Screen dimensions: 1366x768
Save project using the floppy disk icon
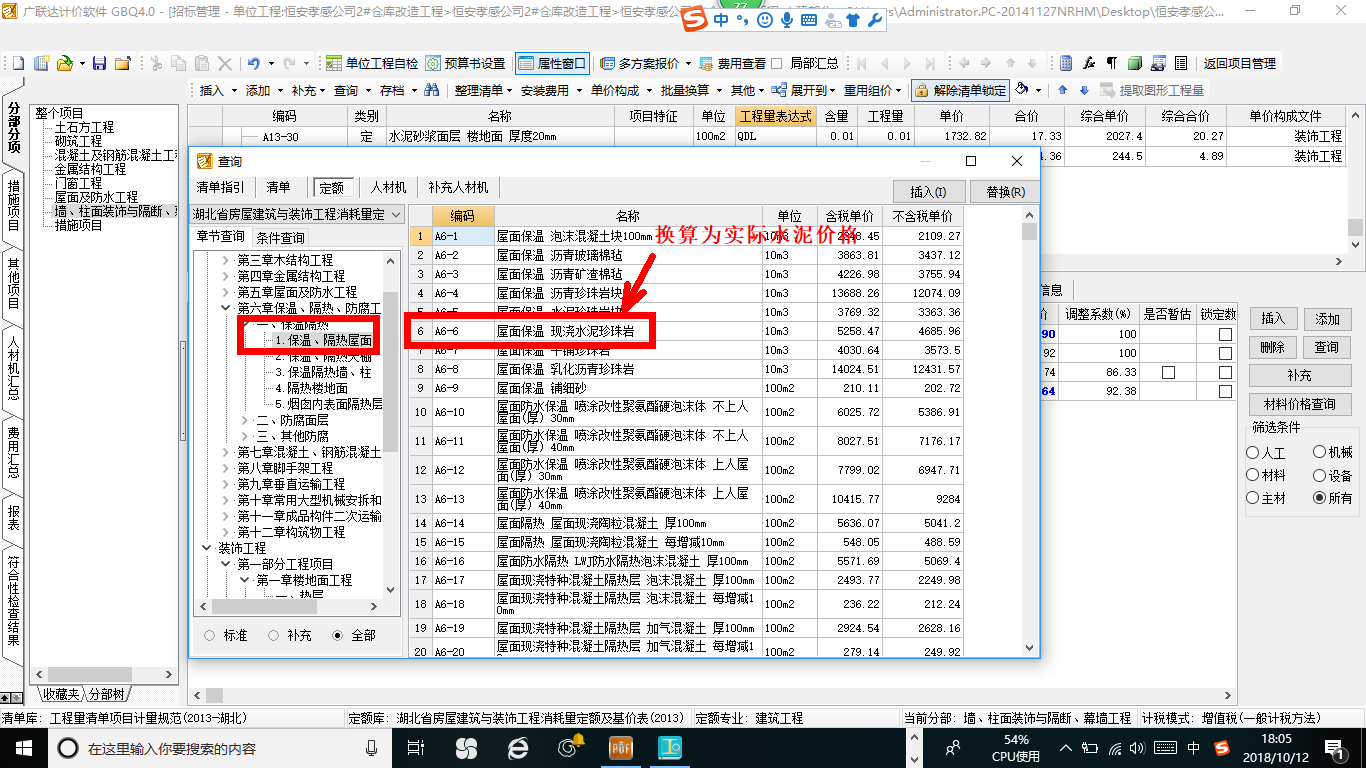pos(99,63)
